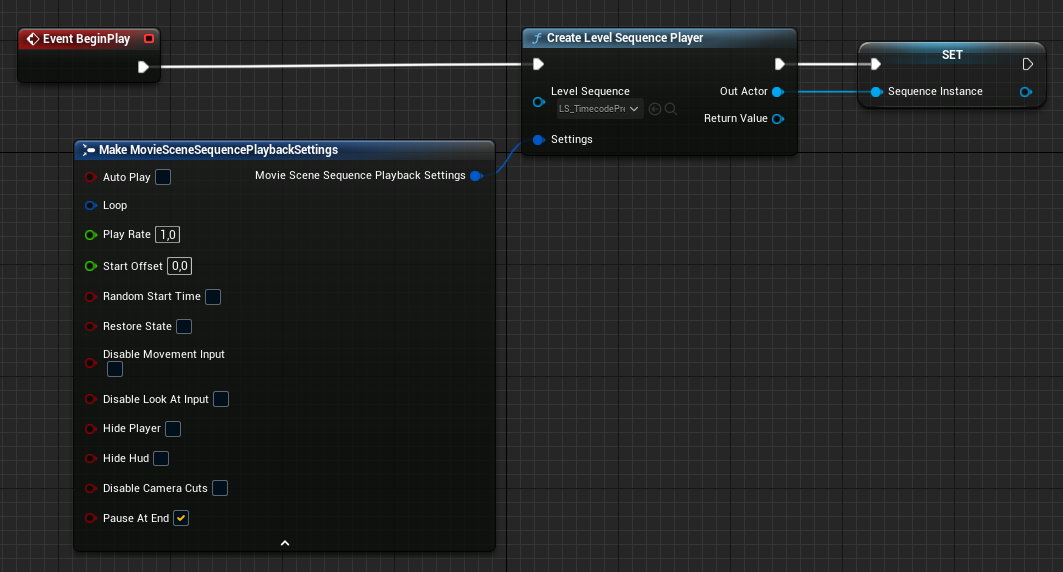Viewport: 1063px width, 572px height.
Task: Toggle the Disable Camera Cuts checkbox
Action: (x=220, y=488)
